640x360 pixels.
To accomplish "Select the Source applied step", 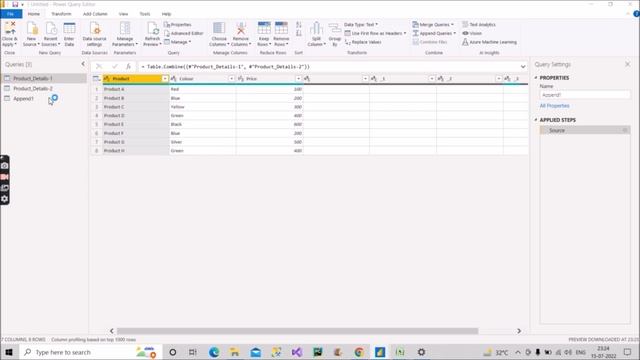I will 585,130.
